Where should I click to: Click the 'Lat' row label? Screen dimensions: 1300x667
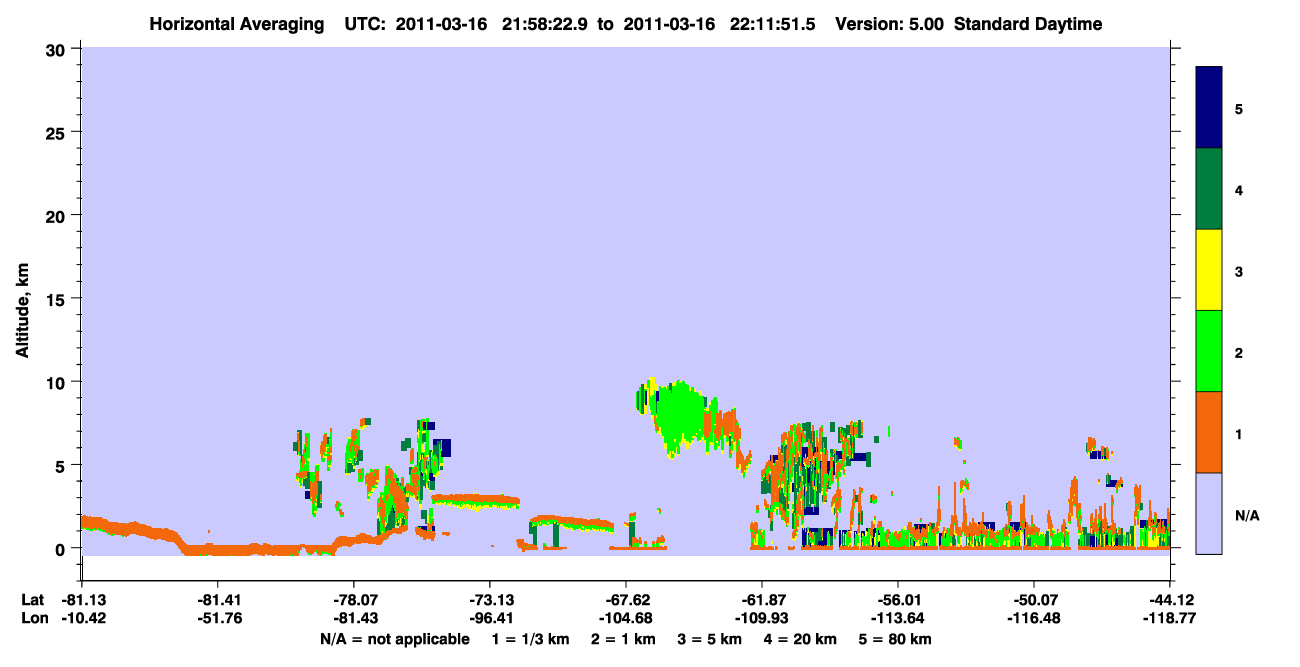tap(32, 600)
